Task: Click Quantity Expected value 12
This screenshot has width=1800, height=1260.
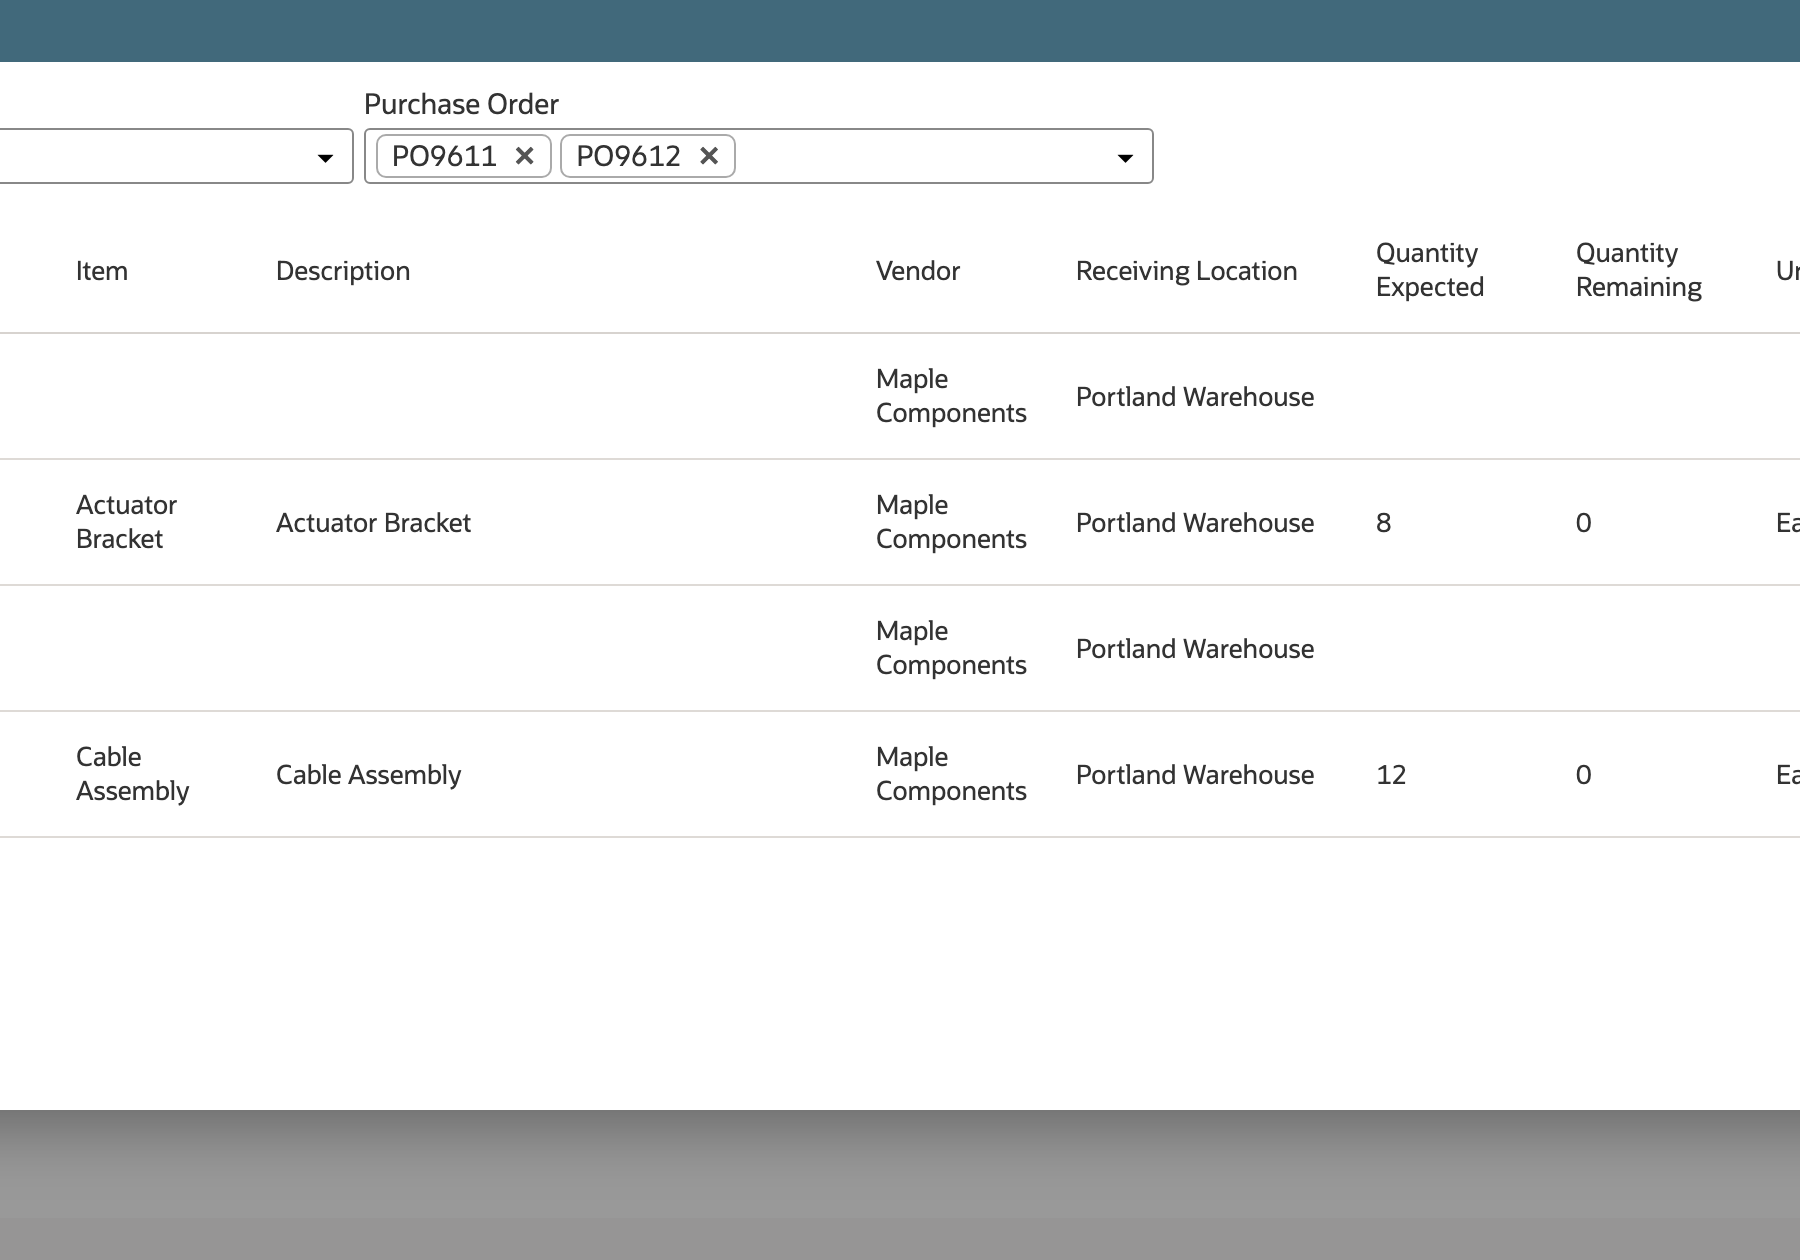Action: point(1391,775)
